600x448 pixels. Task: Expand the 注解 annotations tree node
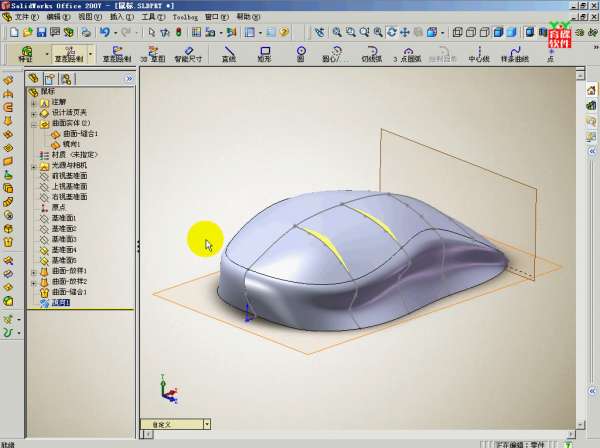point(33,102)
